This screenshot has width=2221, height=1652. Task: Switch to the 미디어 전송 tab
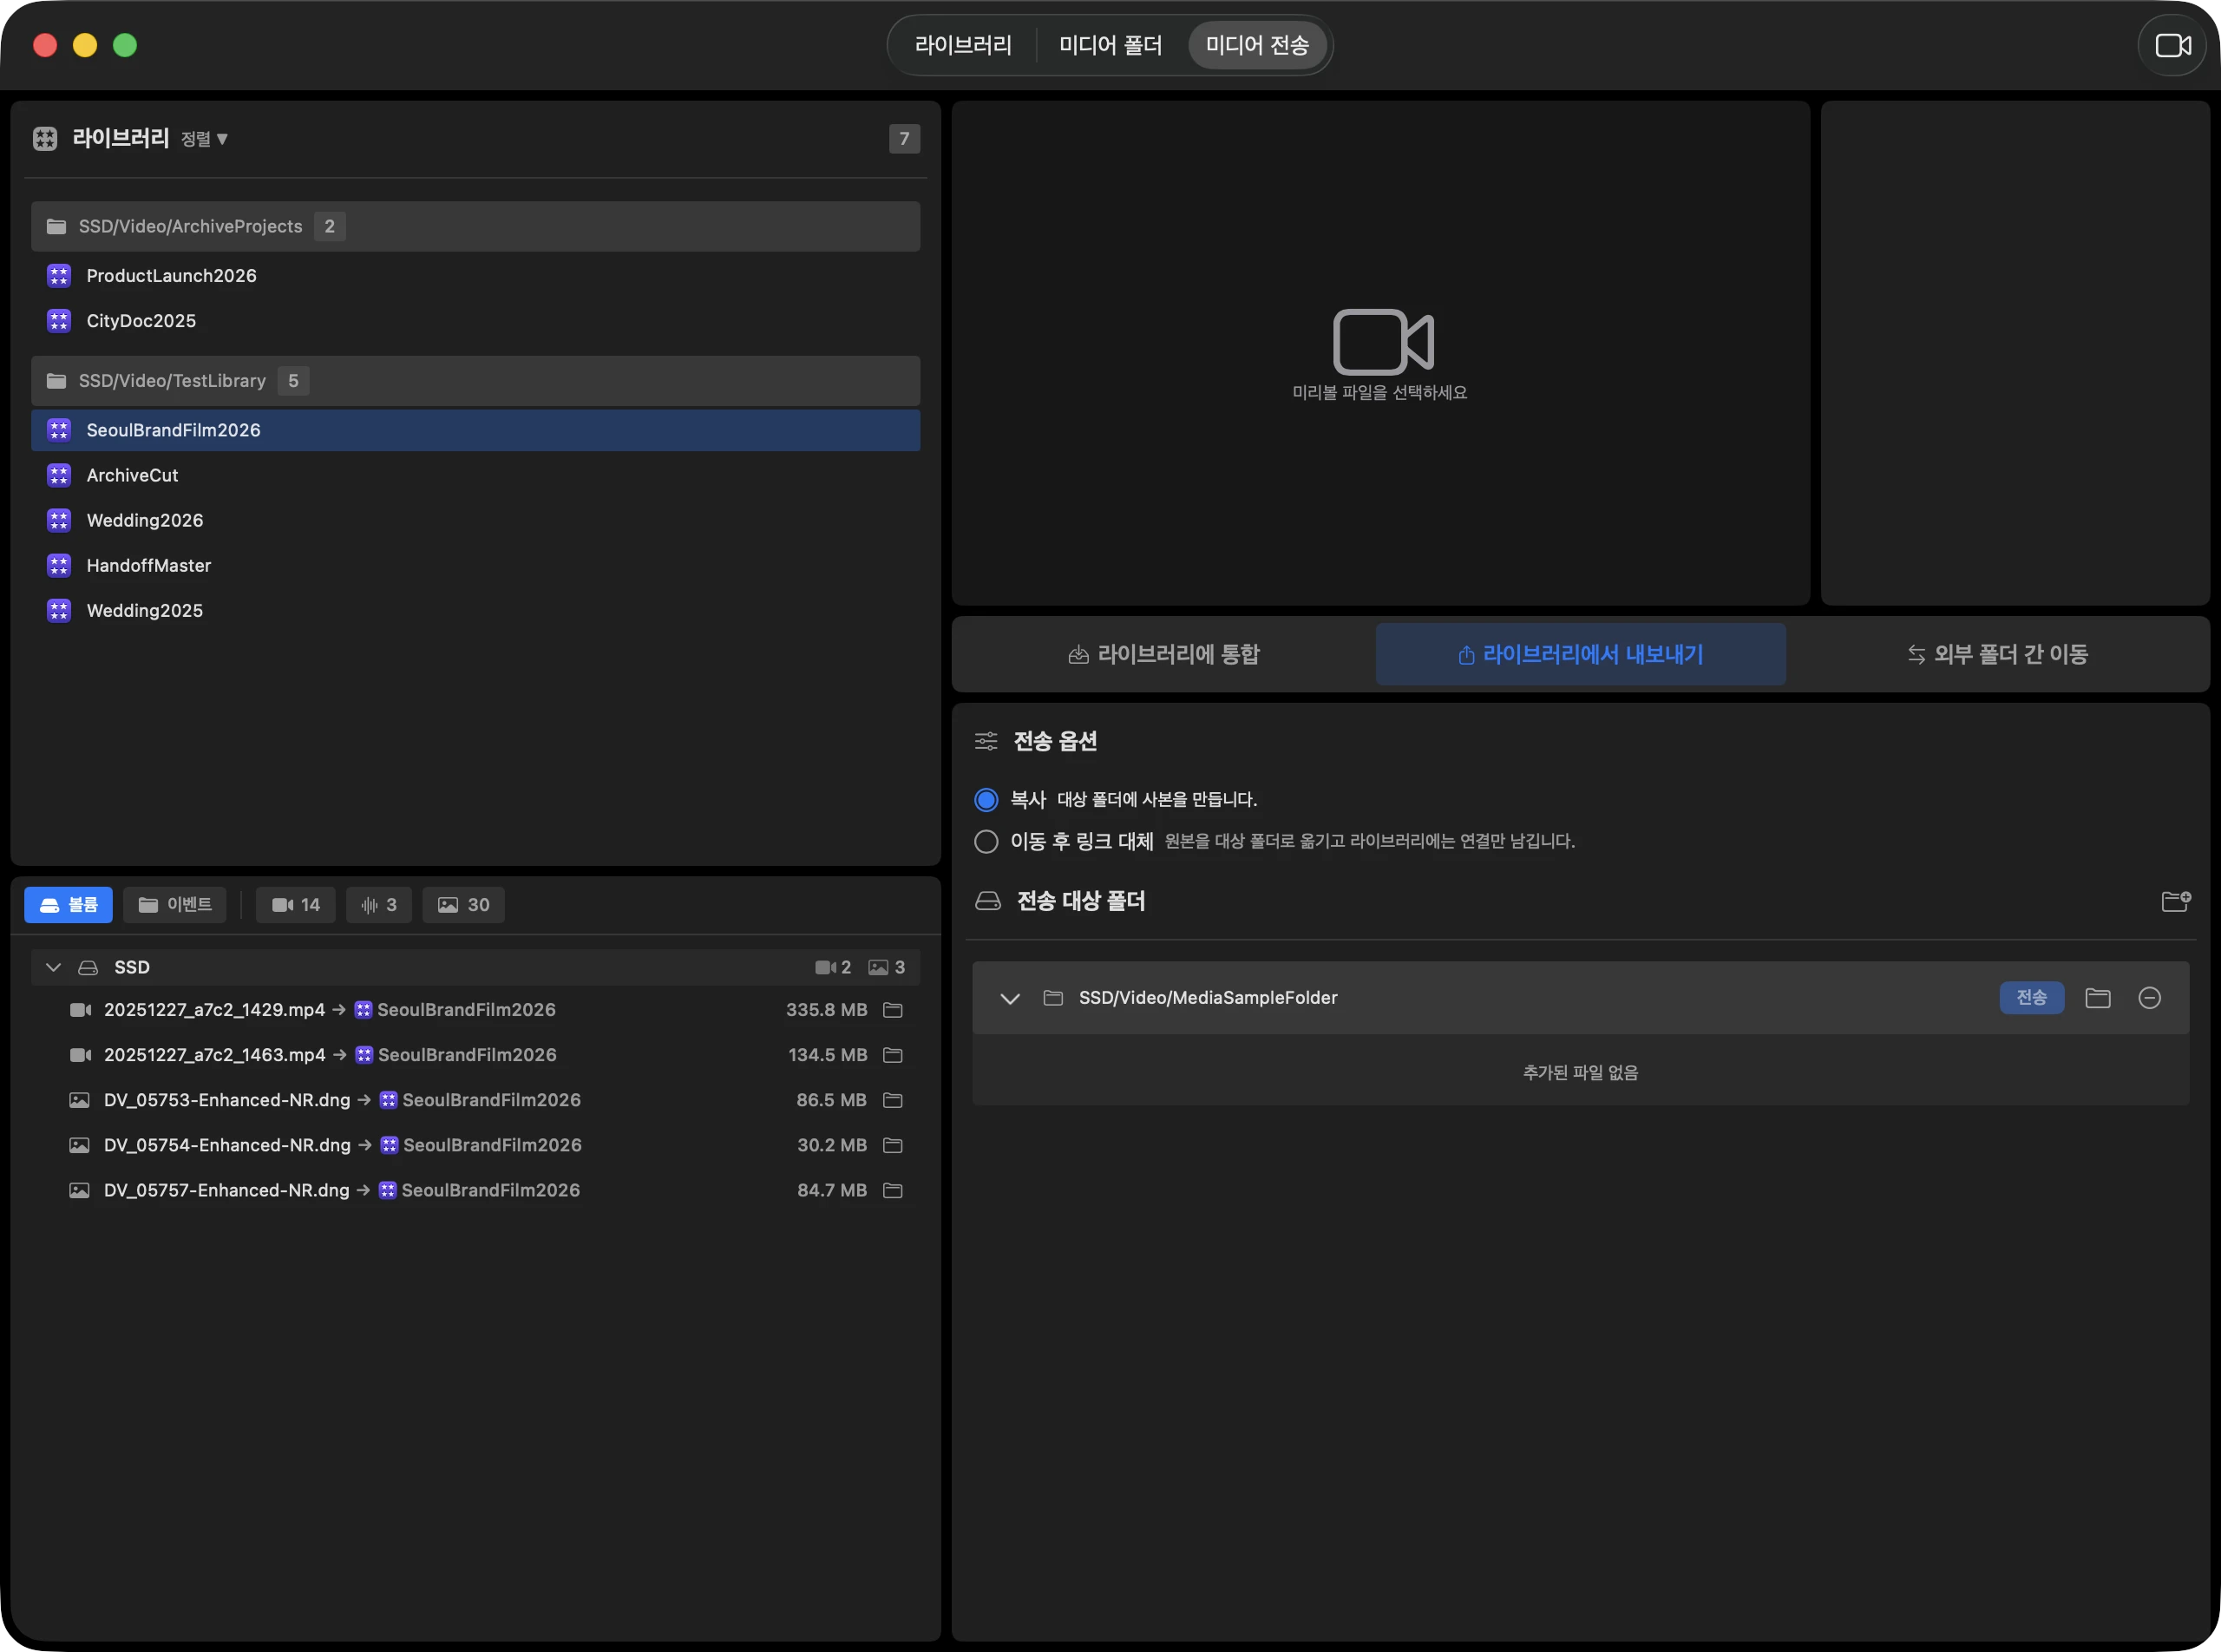point(1257,45)
